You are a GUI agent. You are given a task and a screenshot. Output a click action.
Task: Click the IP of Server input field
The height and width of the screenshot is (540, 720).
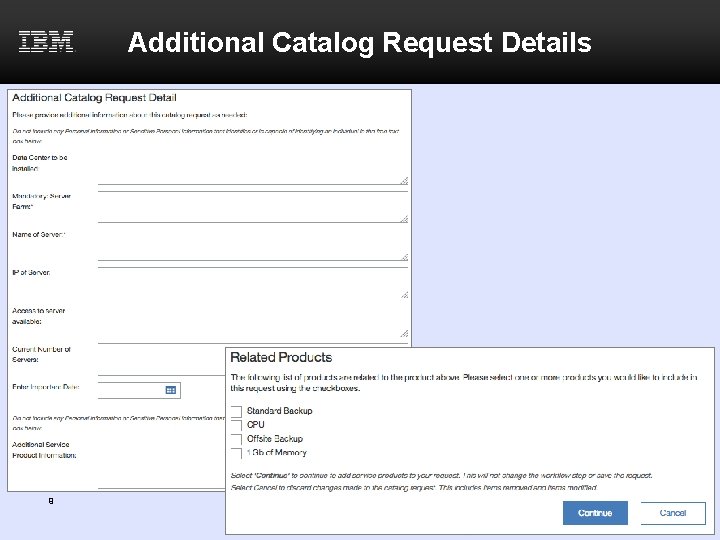[250, 286]
